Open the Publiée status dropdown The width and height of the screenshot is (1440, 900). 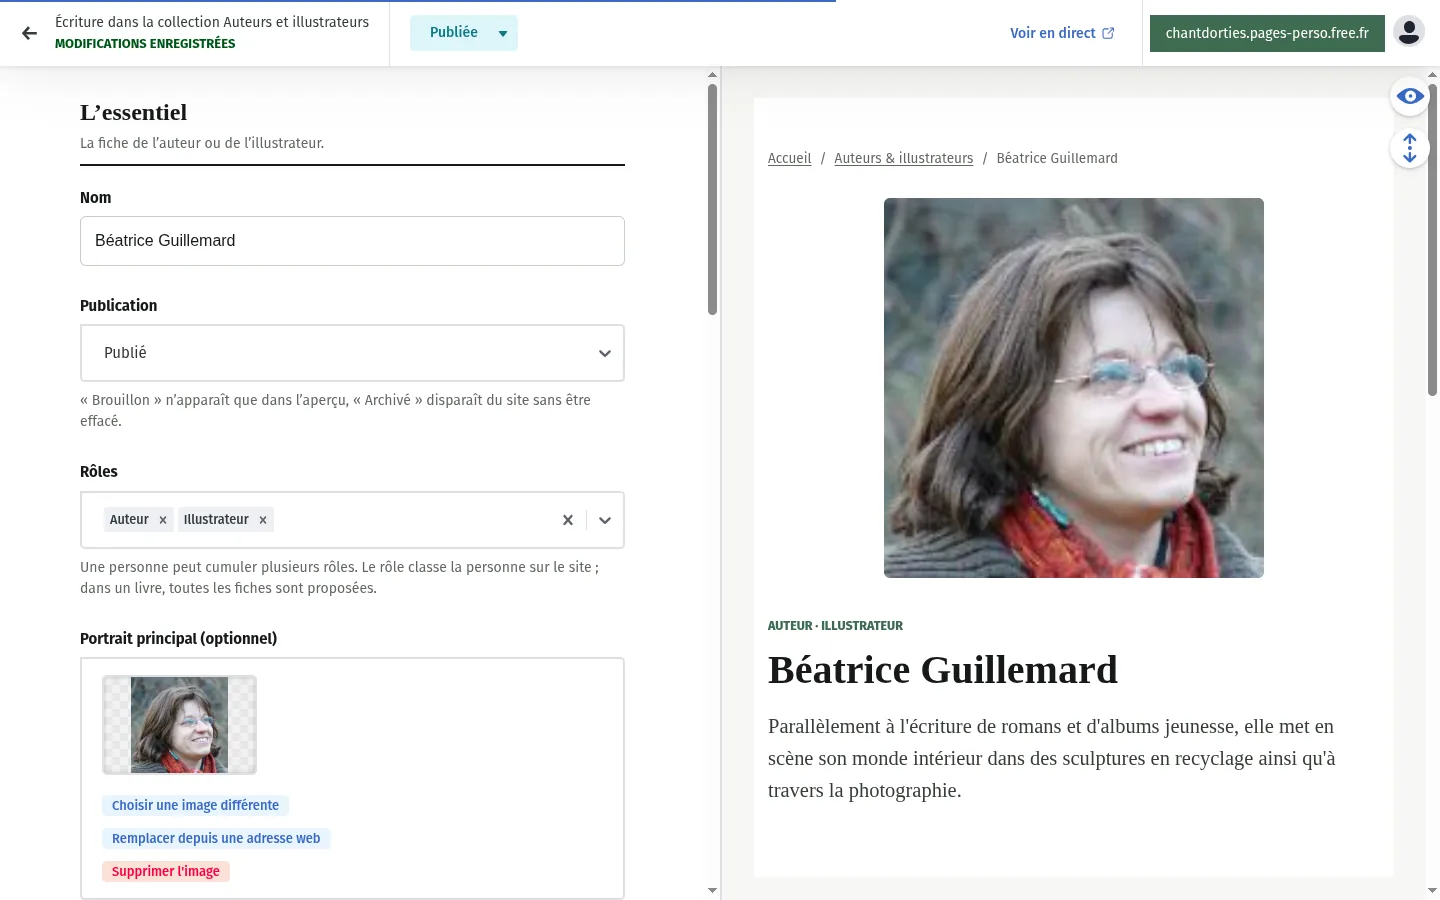[464, 33]
